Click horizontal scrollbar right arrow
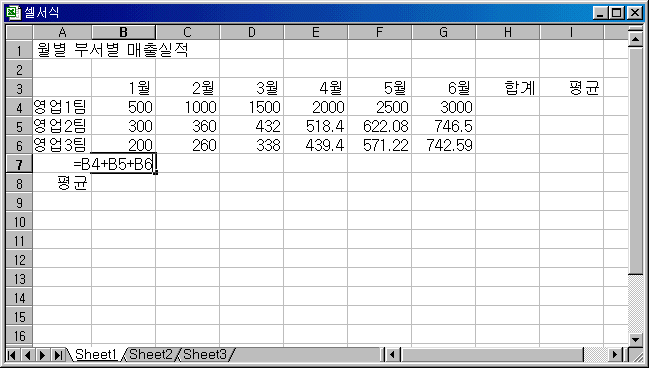The image size is (649, 368). pyautogui.click(x=615, y=355)
